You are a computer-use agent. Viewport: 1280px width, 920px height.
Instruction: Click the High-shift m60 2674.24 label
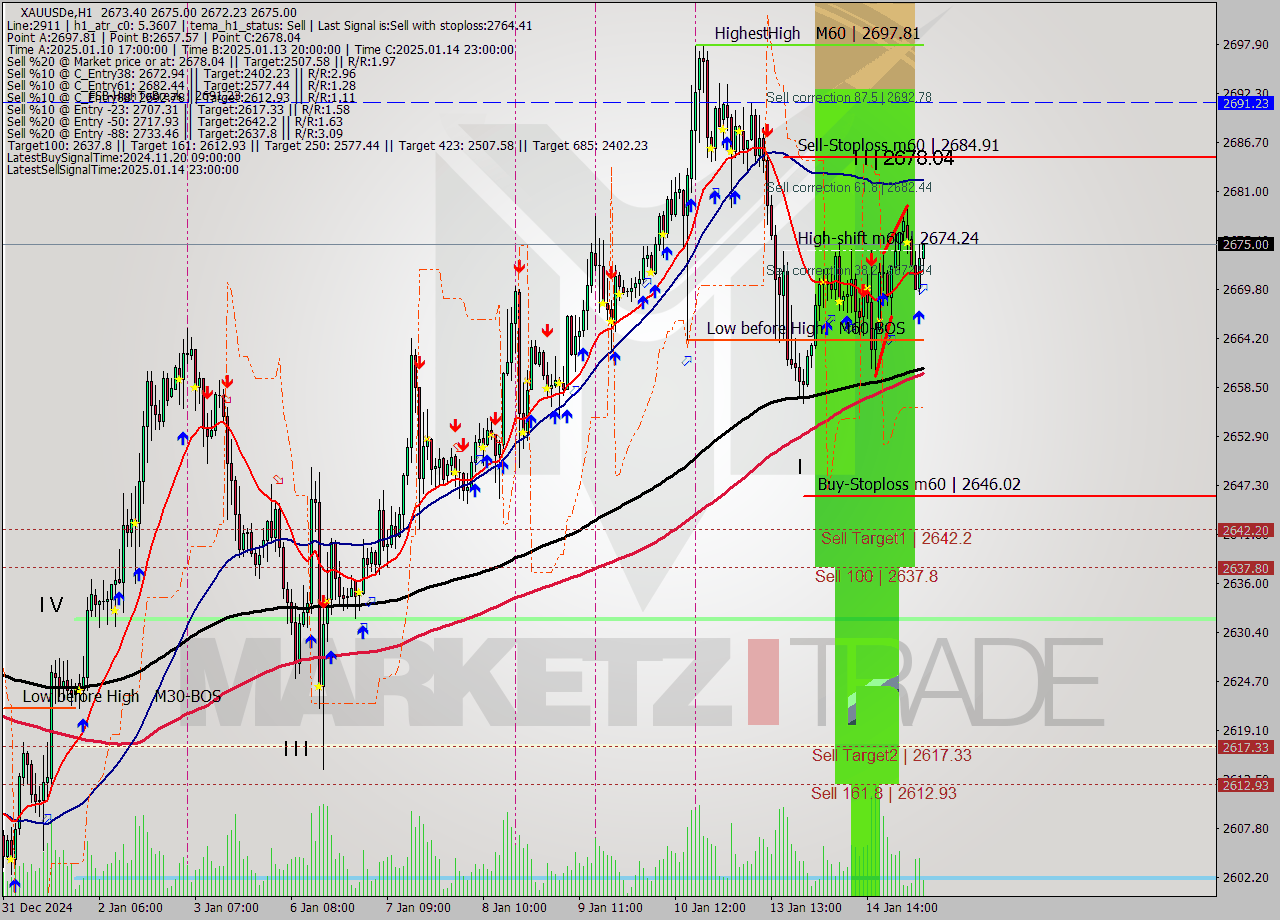(x=888, y=238)
